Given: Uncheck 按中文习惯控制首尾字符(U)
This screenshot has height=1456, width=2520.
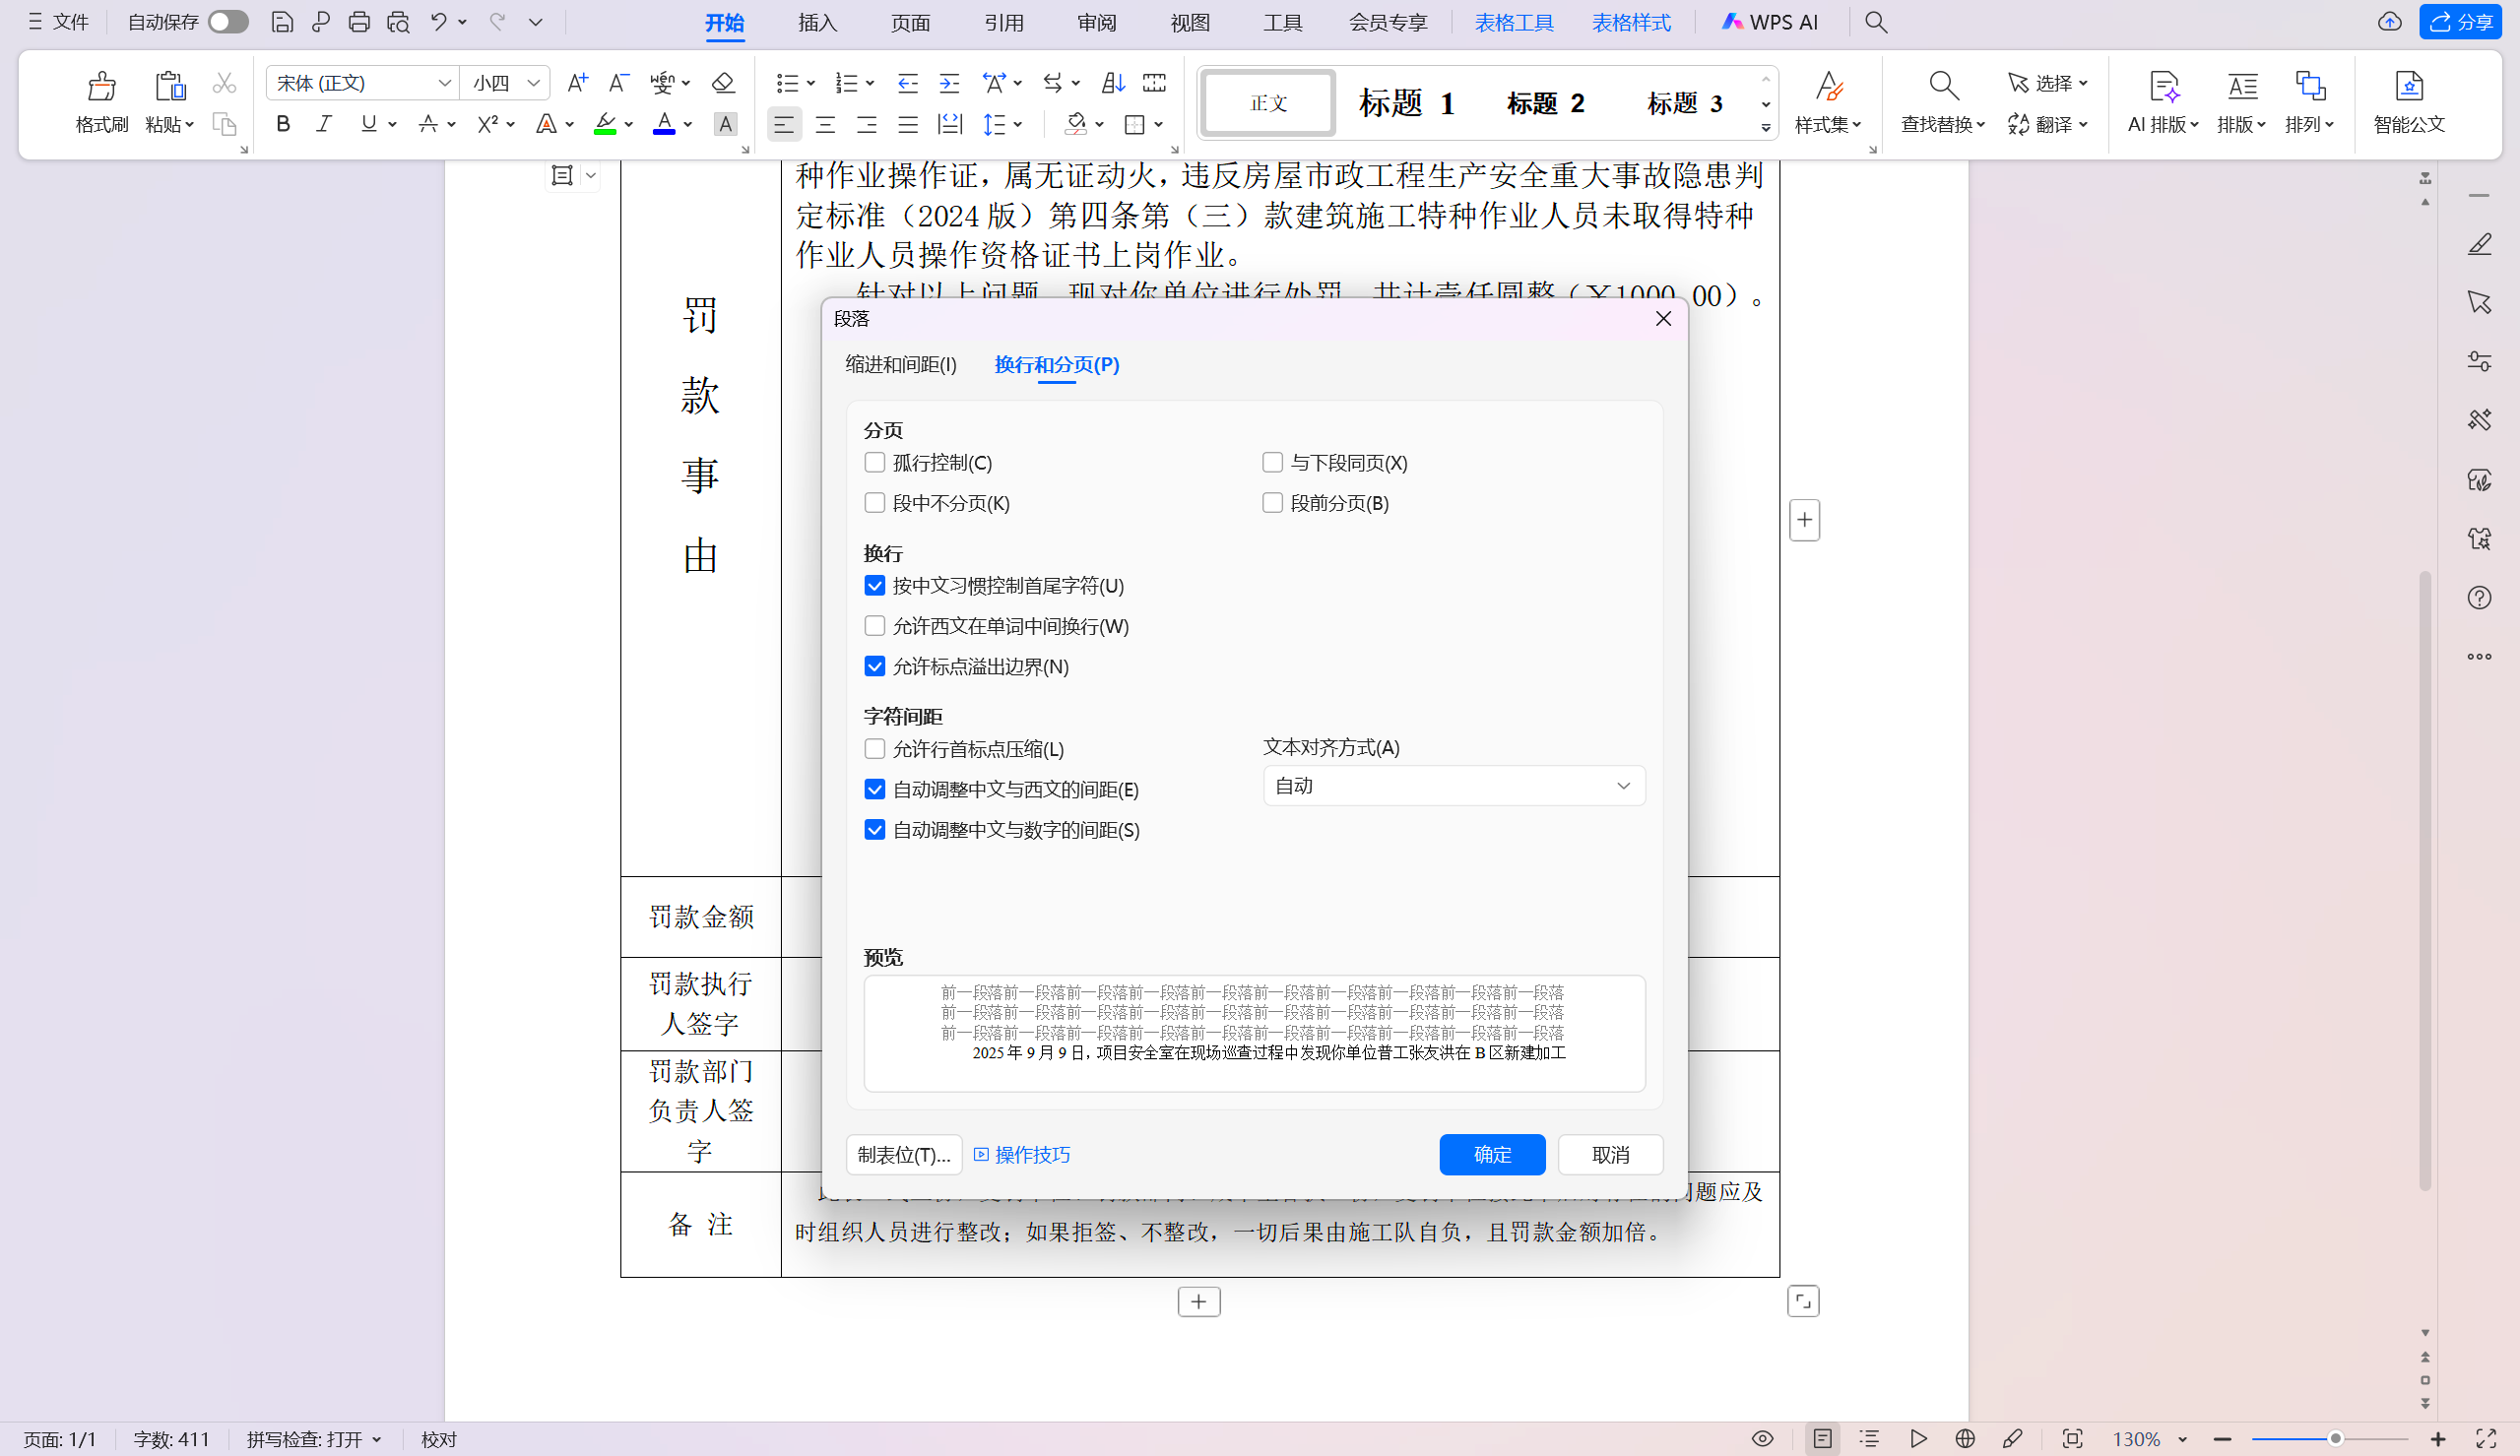Looking at the screenshot, I should (875, 585).
